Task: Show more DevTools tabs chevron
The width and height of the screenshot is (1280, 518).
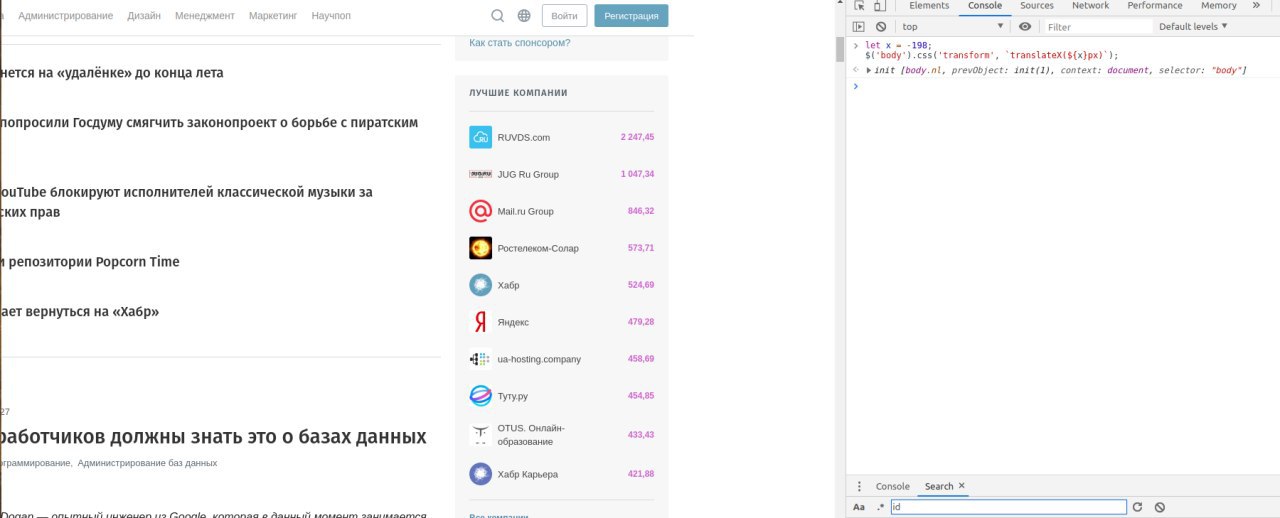Action: (x=1257, y=6)
